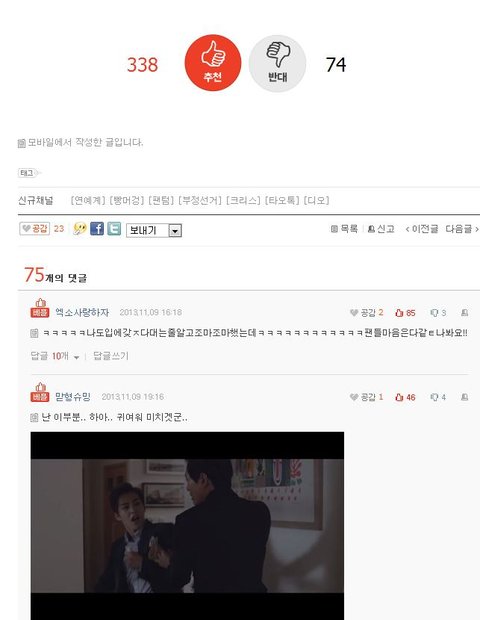Click 답글쓰기 to write a reply

tap(111, 356)
